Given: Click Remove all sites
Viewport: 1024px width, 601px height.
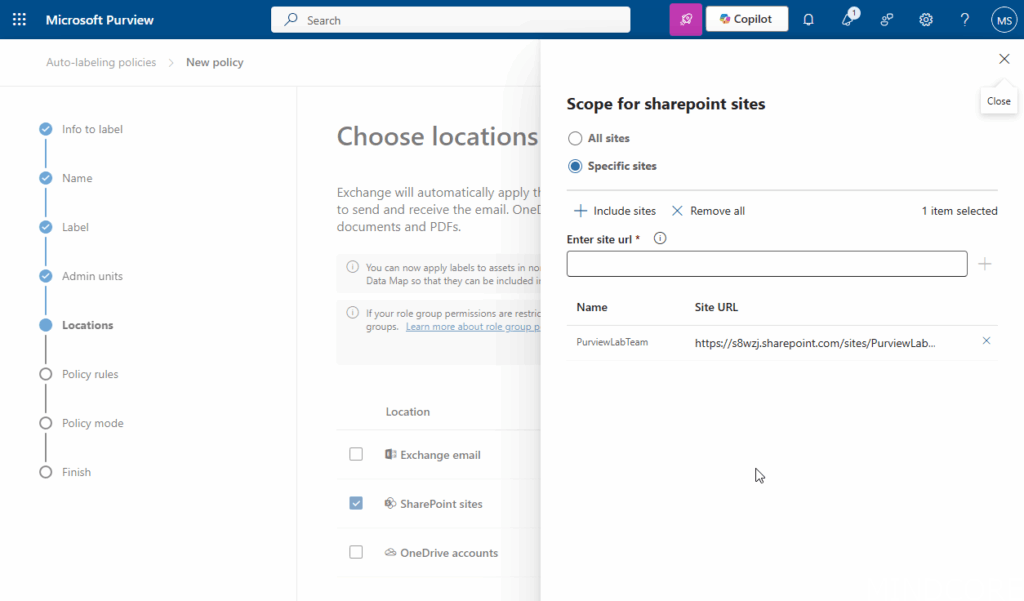Looking at the screenshot, I should pyautogui.click(x=708, y=211).
